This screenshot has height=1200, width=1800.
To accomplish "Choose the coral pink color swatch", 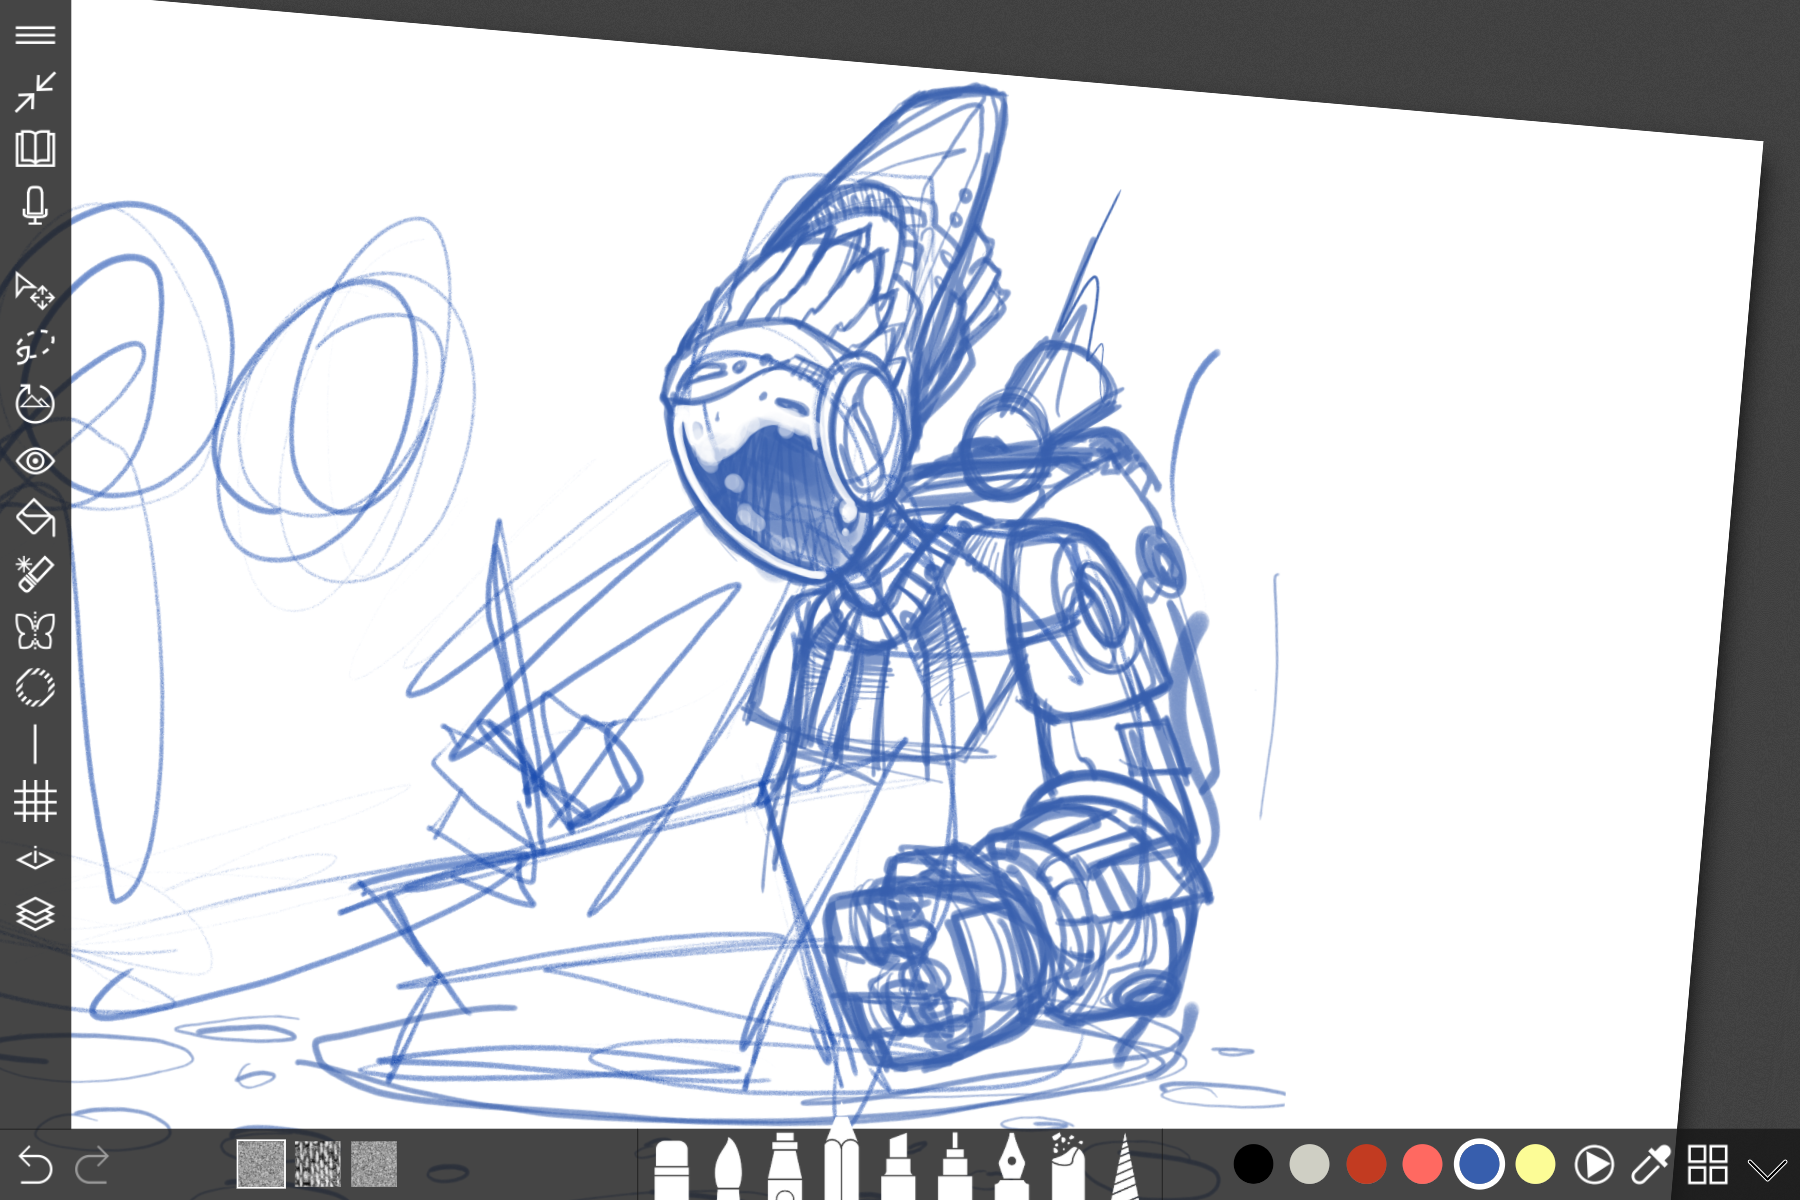I will 1422,1164.
